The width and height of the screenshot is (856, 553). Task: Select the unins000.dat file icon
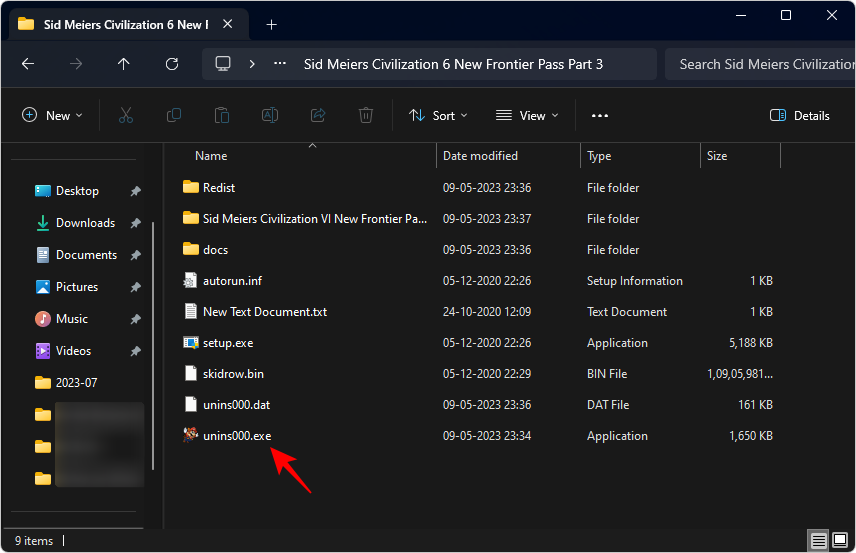(x=191, y=405)
